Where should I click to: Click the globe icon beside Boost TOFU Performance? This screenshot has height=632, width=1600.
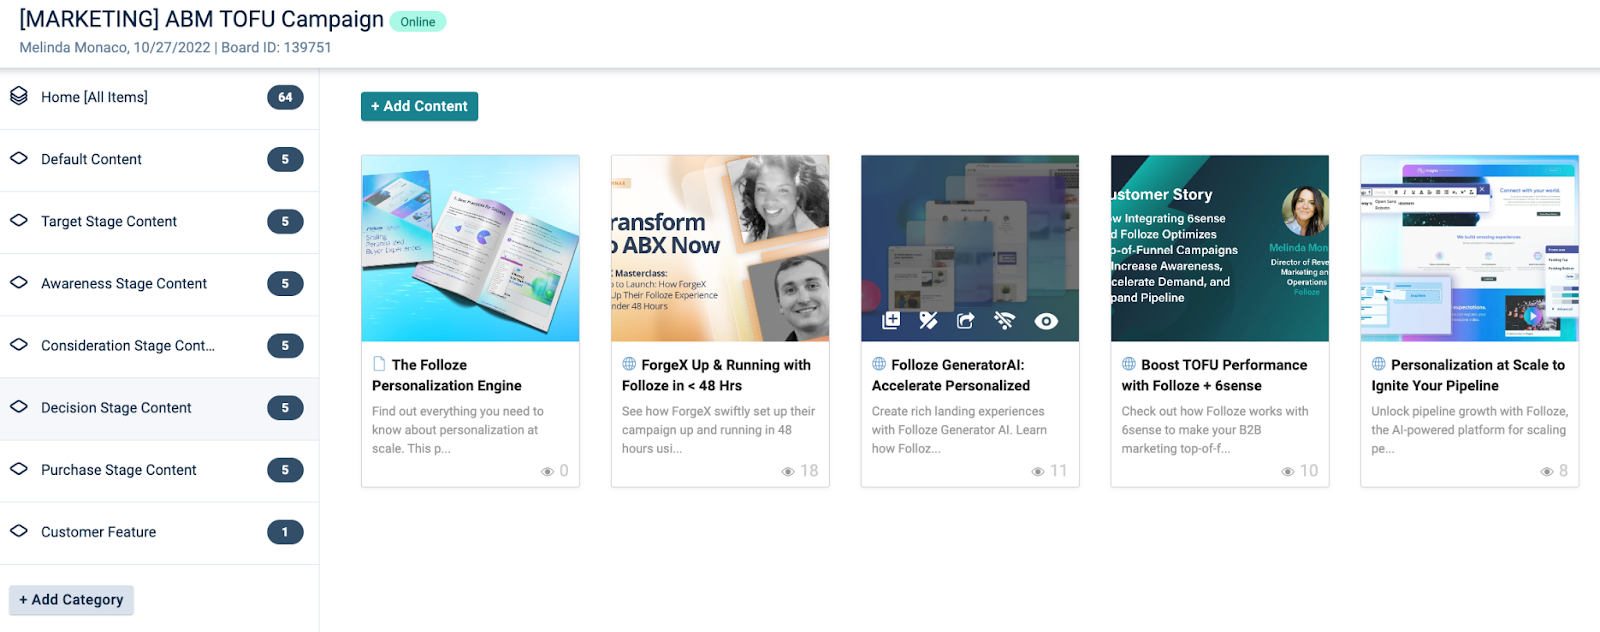(x=1129, y=364)
